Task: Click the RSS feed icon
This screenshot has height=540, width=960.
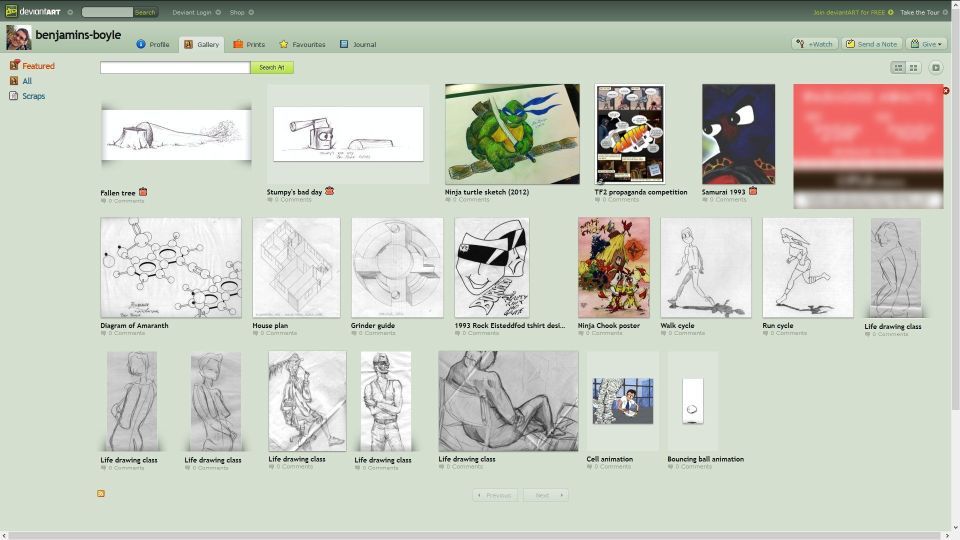Action: pos(101,493)
